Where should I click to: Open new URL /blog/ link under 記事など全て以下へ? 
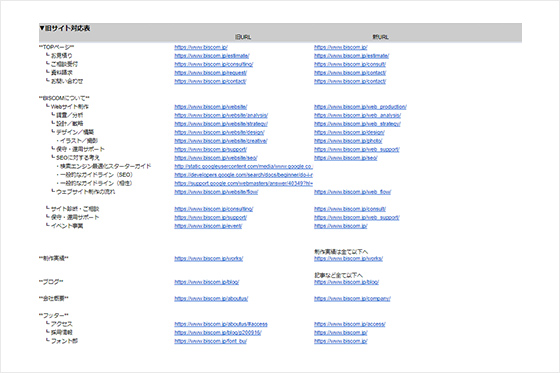click(x=346, y=282)
